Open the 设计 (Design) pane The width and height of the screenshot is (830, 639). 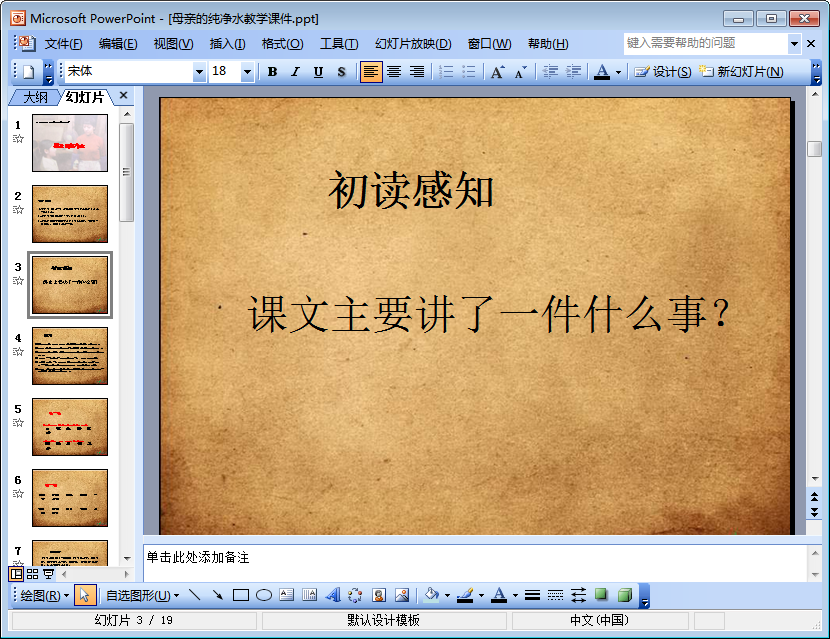point(663,71)
